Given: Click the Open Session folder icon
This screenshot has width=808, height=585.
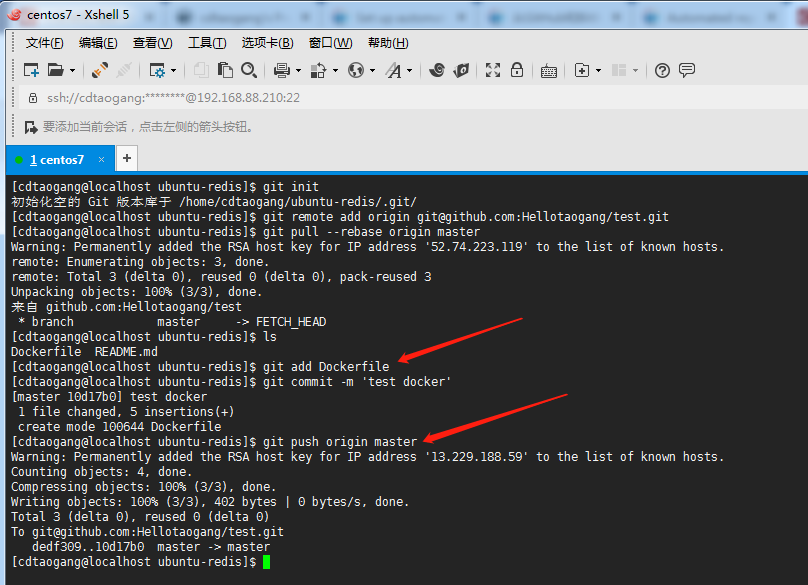Looking at the screenshot, I should coord(55,70).
